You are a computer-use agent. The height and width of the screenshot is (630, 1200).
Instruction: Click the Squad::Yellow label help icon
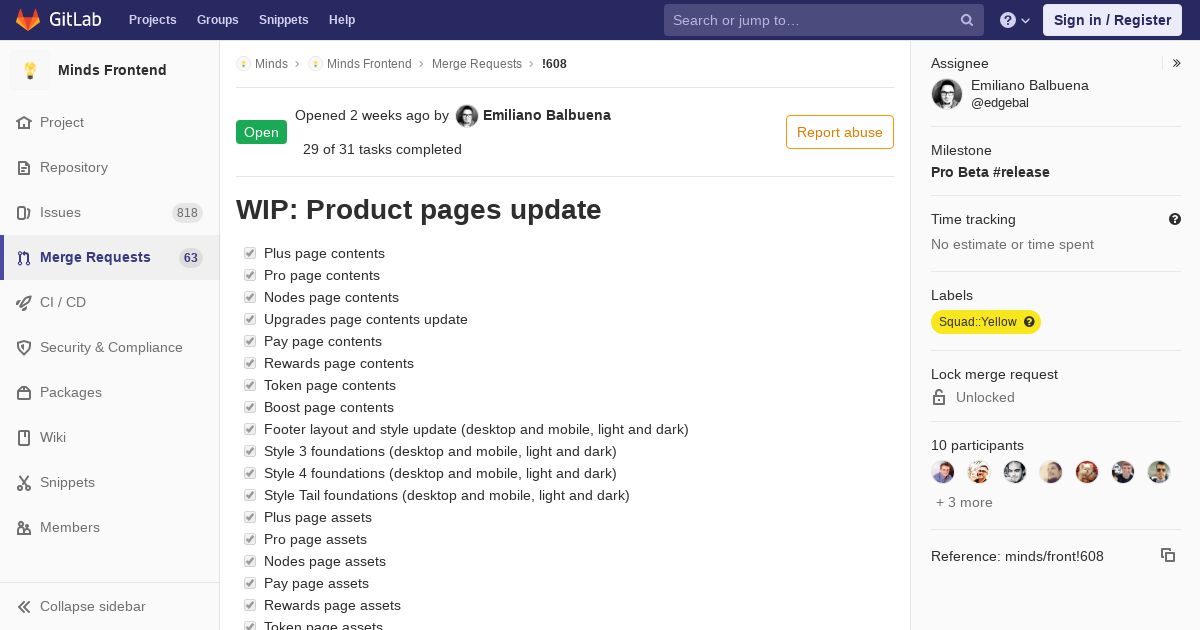click(x=1029, y=322)
